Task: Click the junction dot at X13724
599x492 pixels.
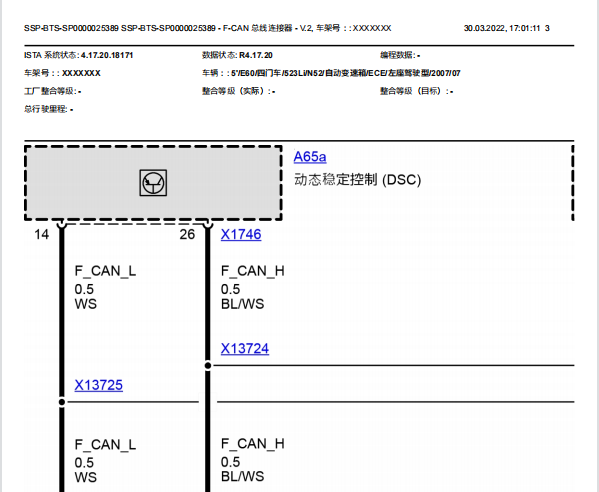Action: [208, 366]
